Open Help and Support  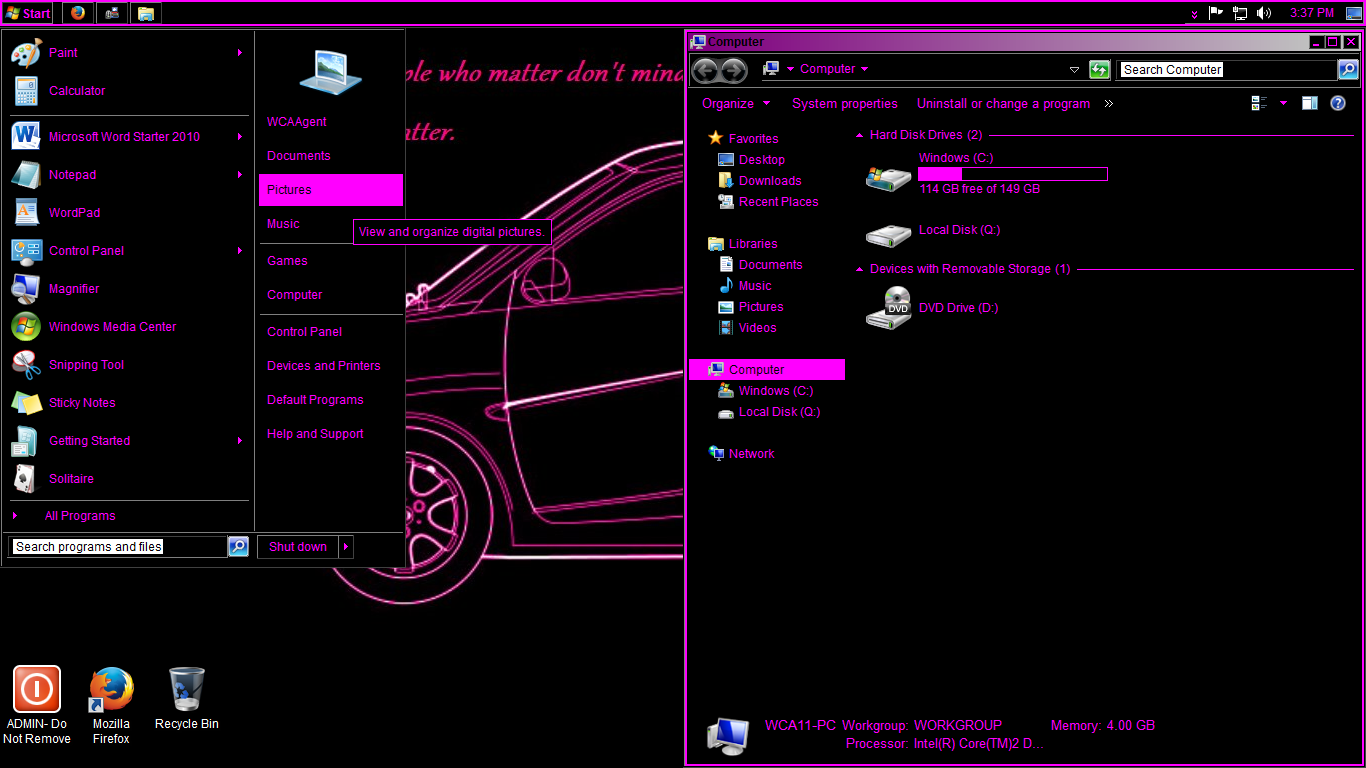[330, 434]
